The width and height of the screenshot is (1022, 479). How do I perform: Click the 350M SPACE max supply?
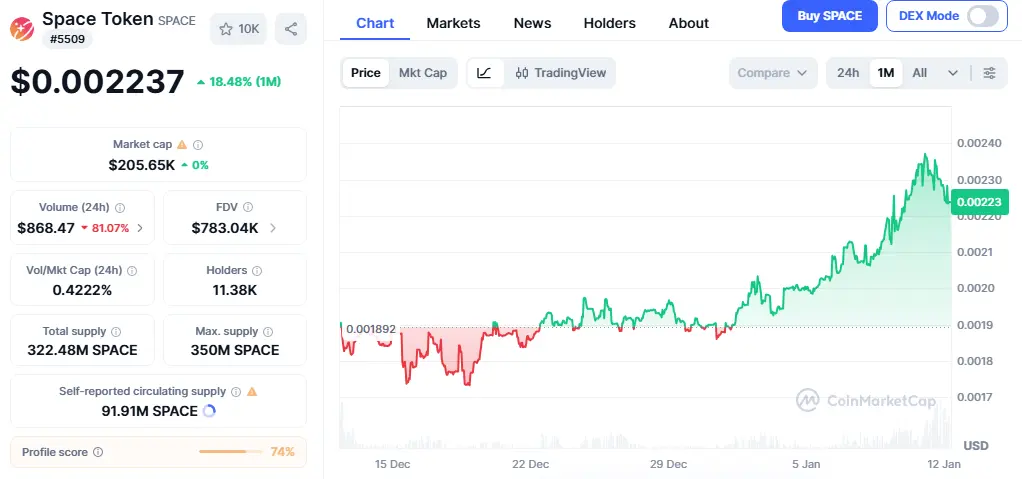(x=235, y=350)
